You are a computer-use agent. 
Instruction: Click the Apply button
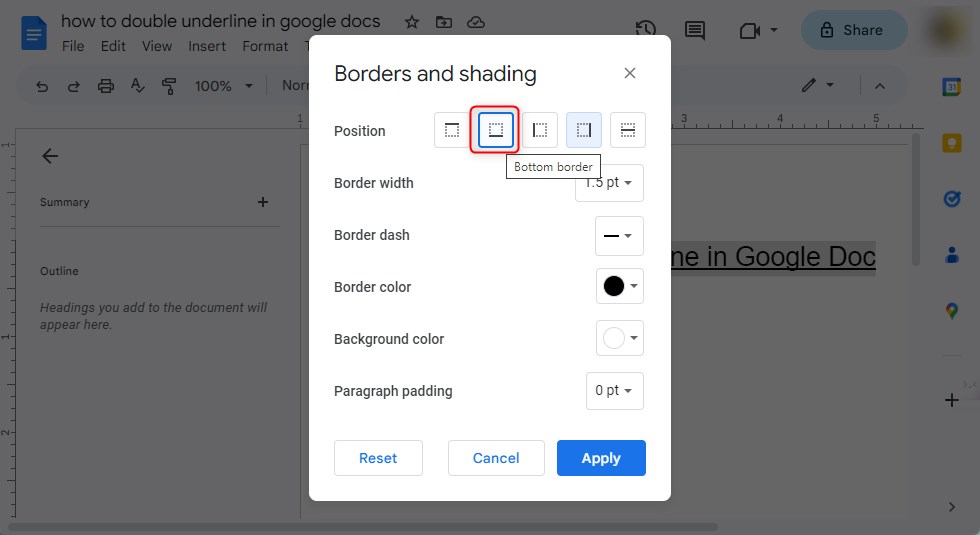pyautogui.click(x=601, y=458)
